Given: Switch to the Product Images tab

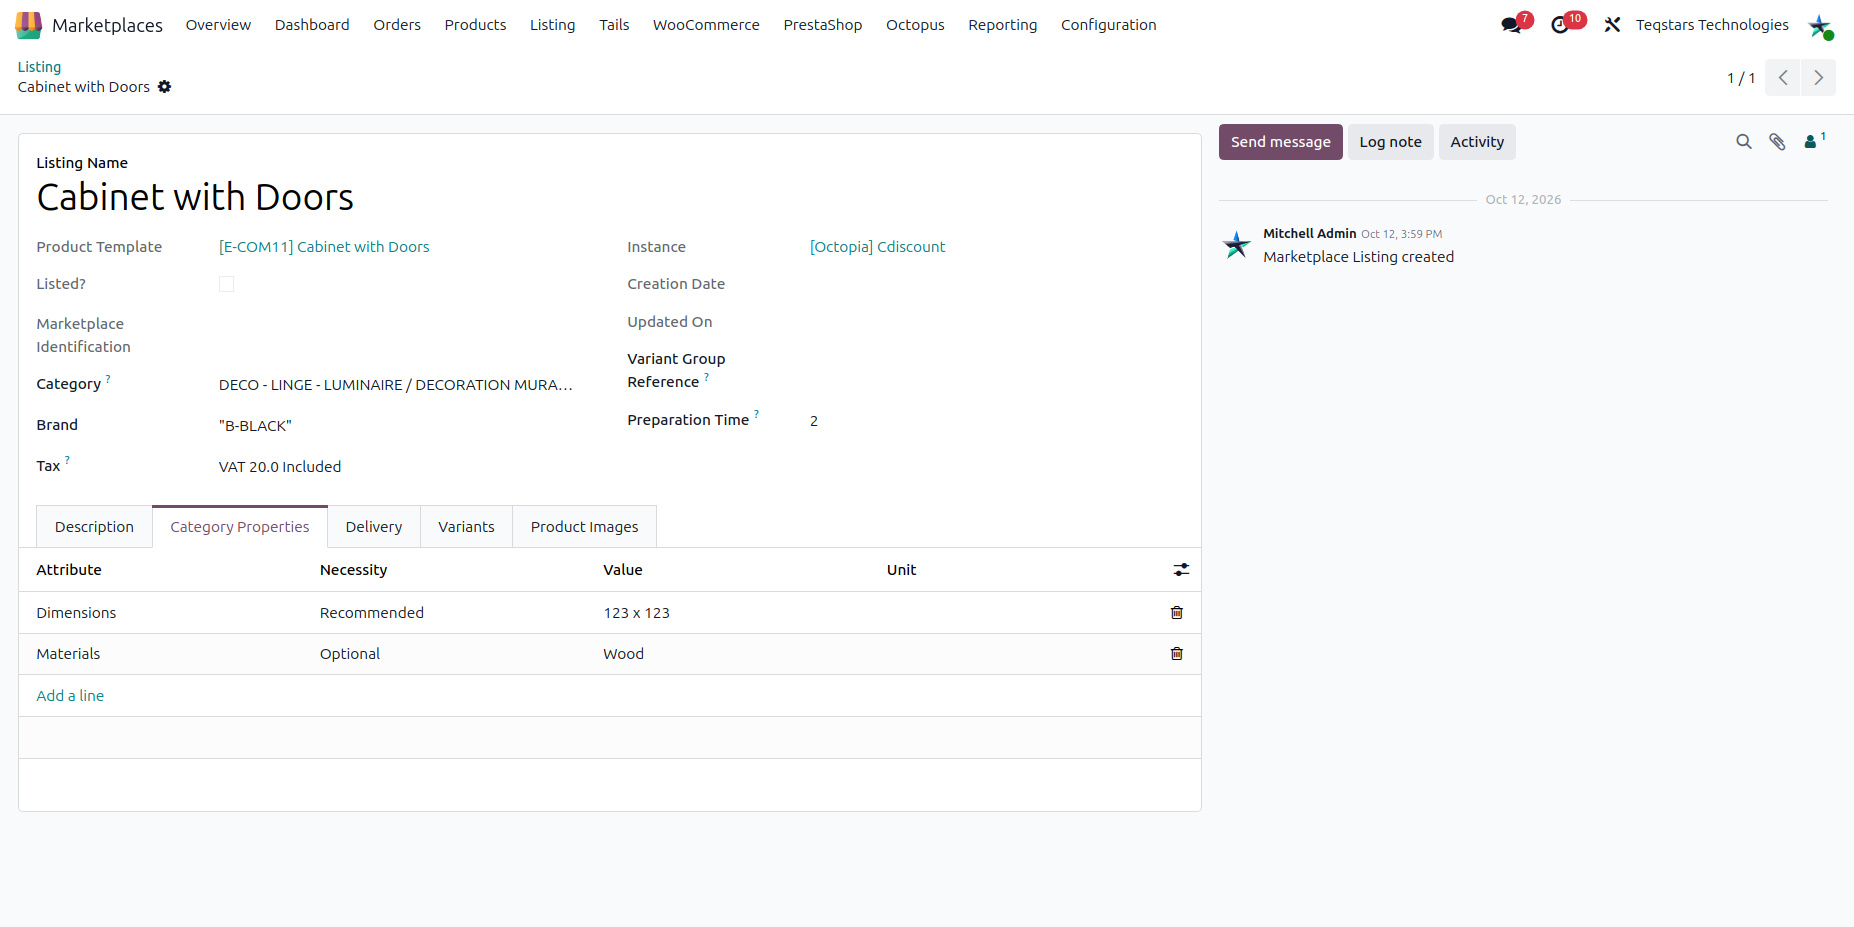Looking at the screenshot, I should [x=584, y=527].
